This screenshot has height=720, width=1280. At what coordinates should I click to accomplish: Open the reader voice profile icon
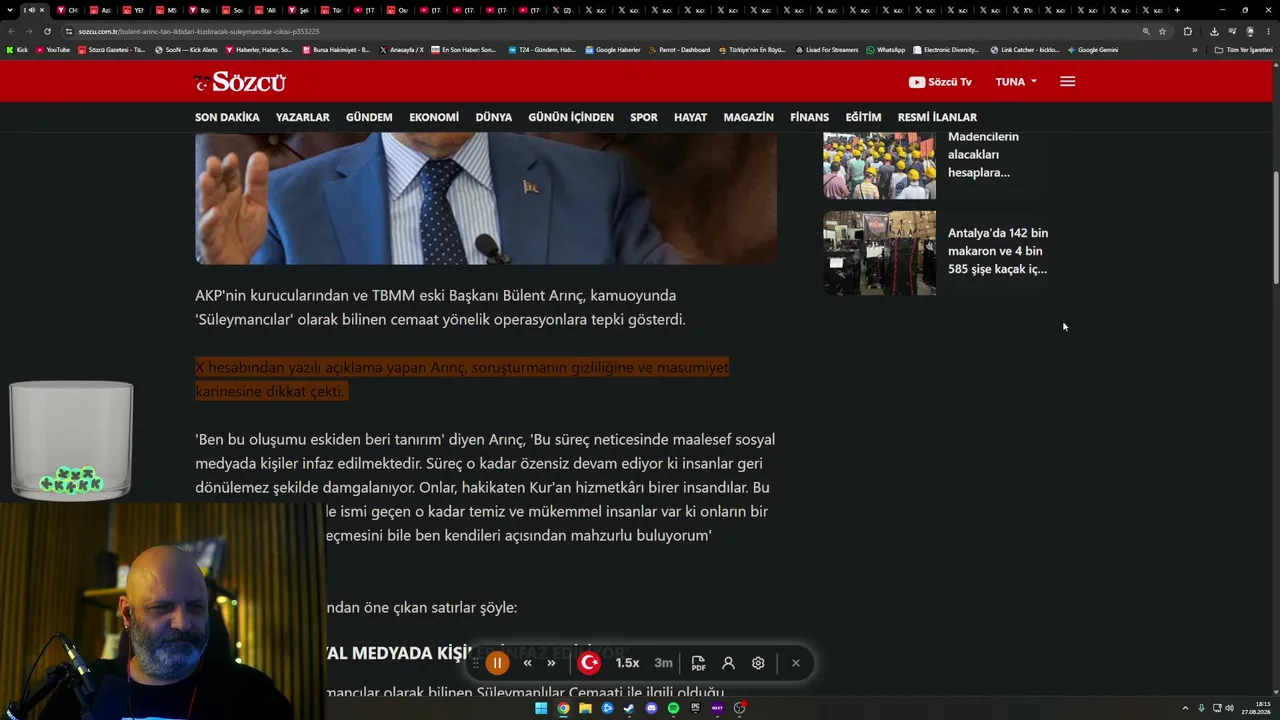728,663
